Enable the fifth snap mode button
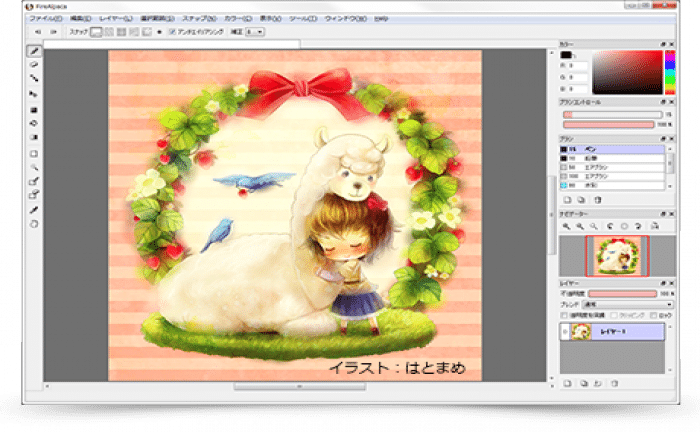The width and height of the screenshot is (700, 432). click(146, 32)
